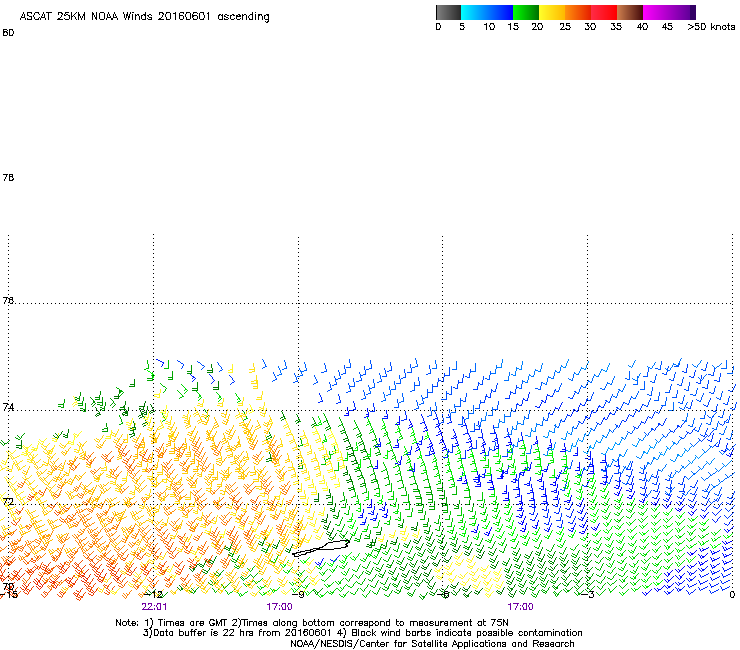The image size is (740, 650).
Task: Select the orange 25-30 knots legend segment
Action: [578, 12]
